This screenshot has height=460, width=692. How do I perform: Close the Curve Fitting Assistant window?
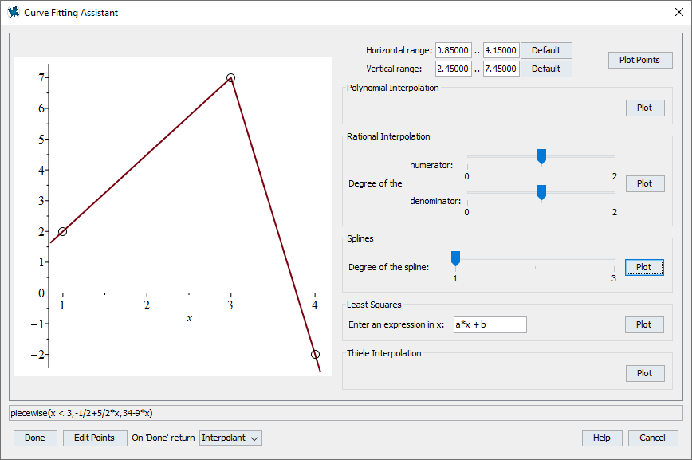click(x=672, y=12)
